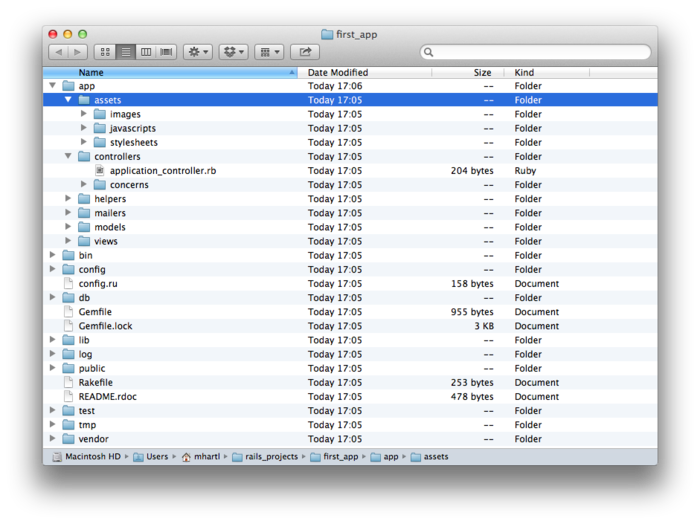Screen dimensions: 700x524
Task: Go back using the back arrow
Action: coord(58,52)
